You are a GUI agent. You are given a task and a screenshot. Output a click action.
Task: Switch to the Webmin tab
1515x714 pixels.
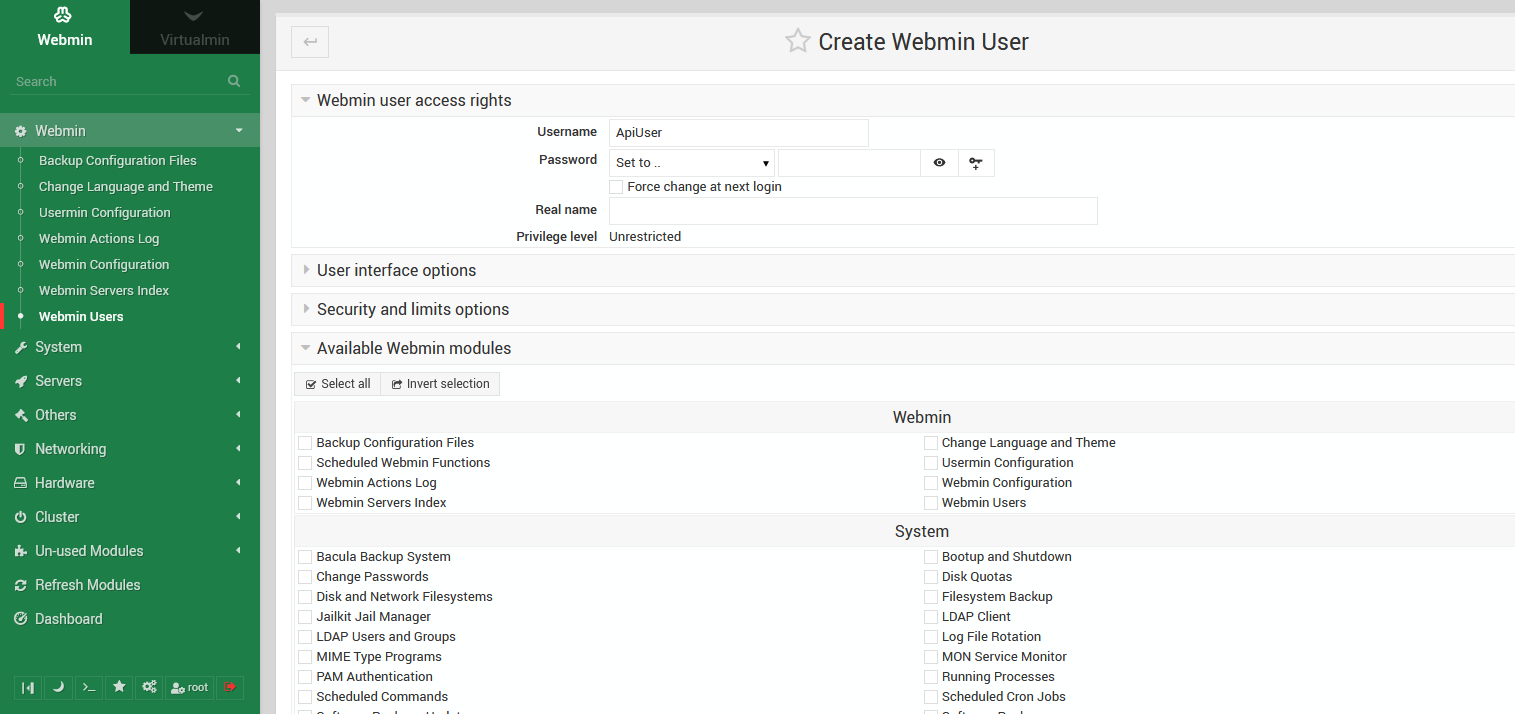click(65, 27)
